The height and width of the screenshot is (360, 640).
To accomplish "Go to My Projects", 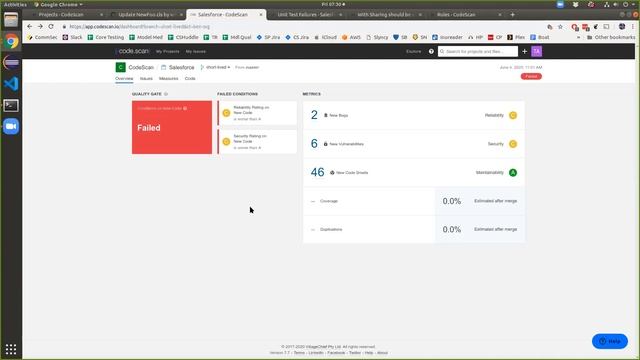I will pos(167,52).
